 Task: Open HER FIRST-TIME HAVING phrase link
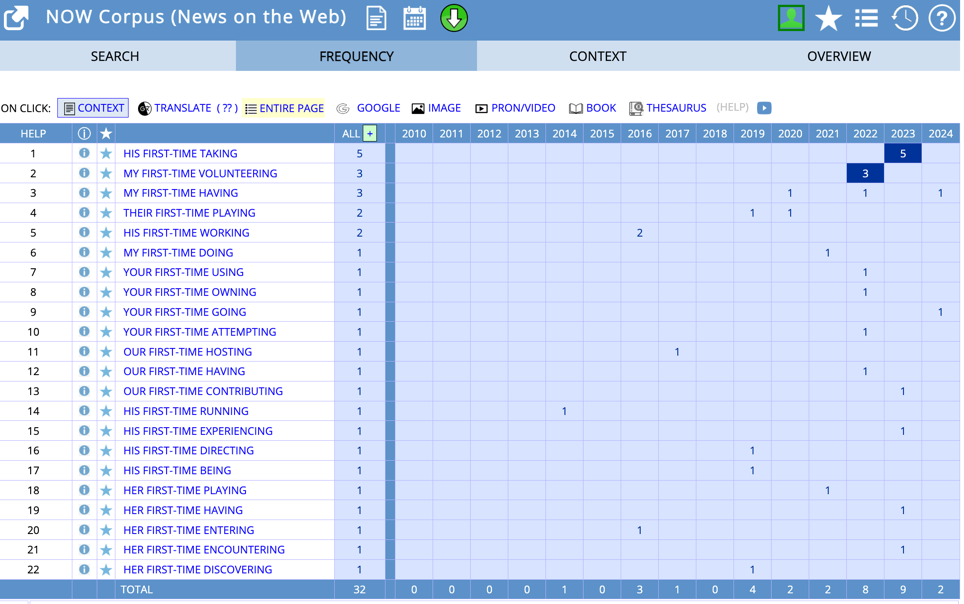pos(183,510)
